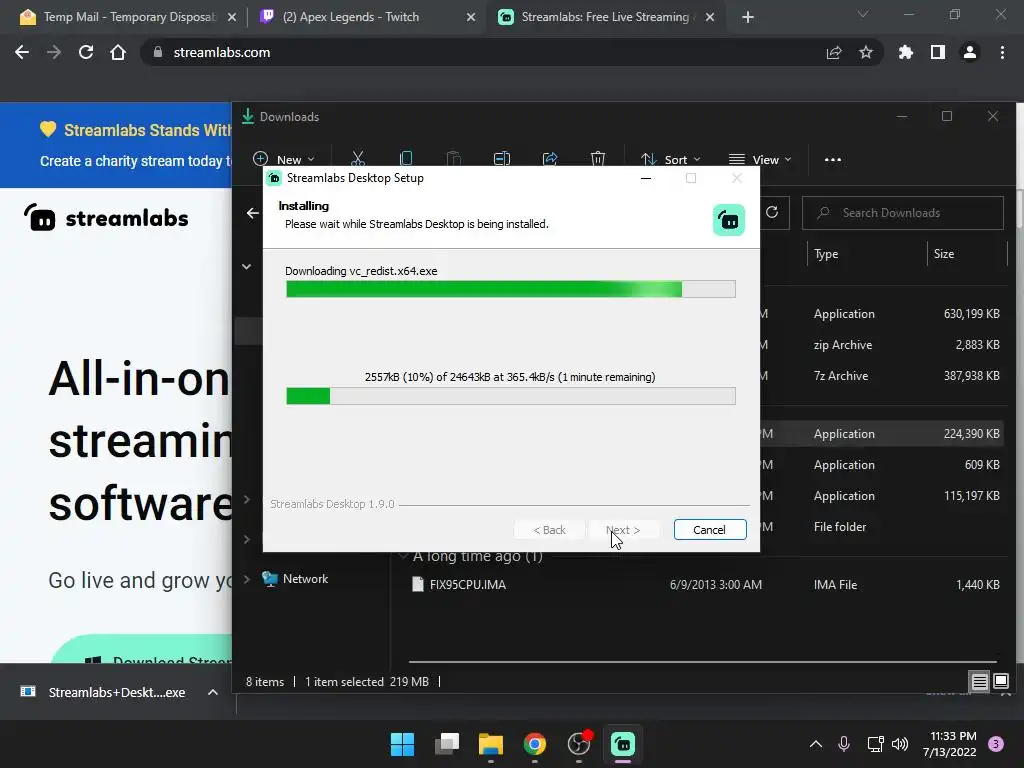Click the Search Downloads field
Image resolution: width=1024 pixels, height=768 pixels.
903,213
